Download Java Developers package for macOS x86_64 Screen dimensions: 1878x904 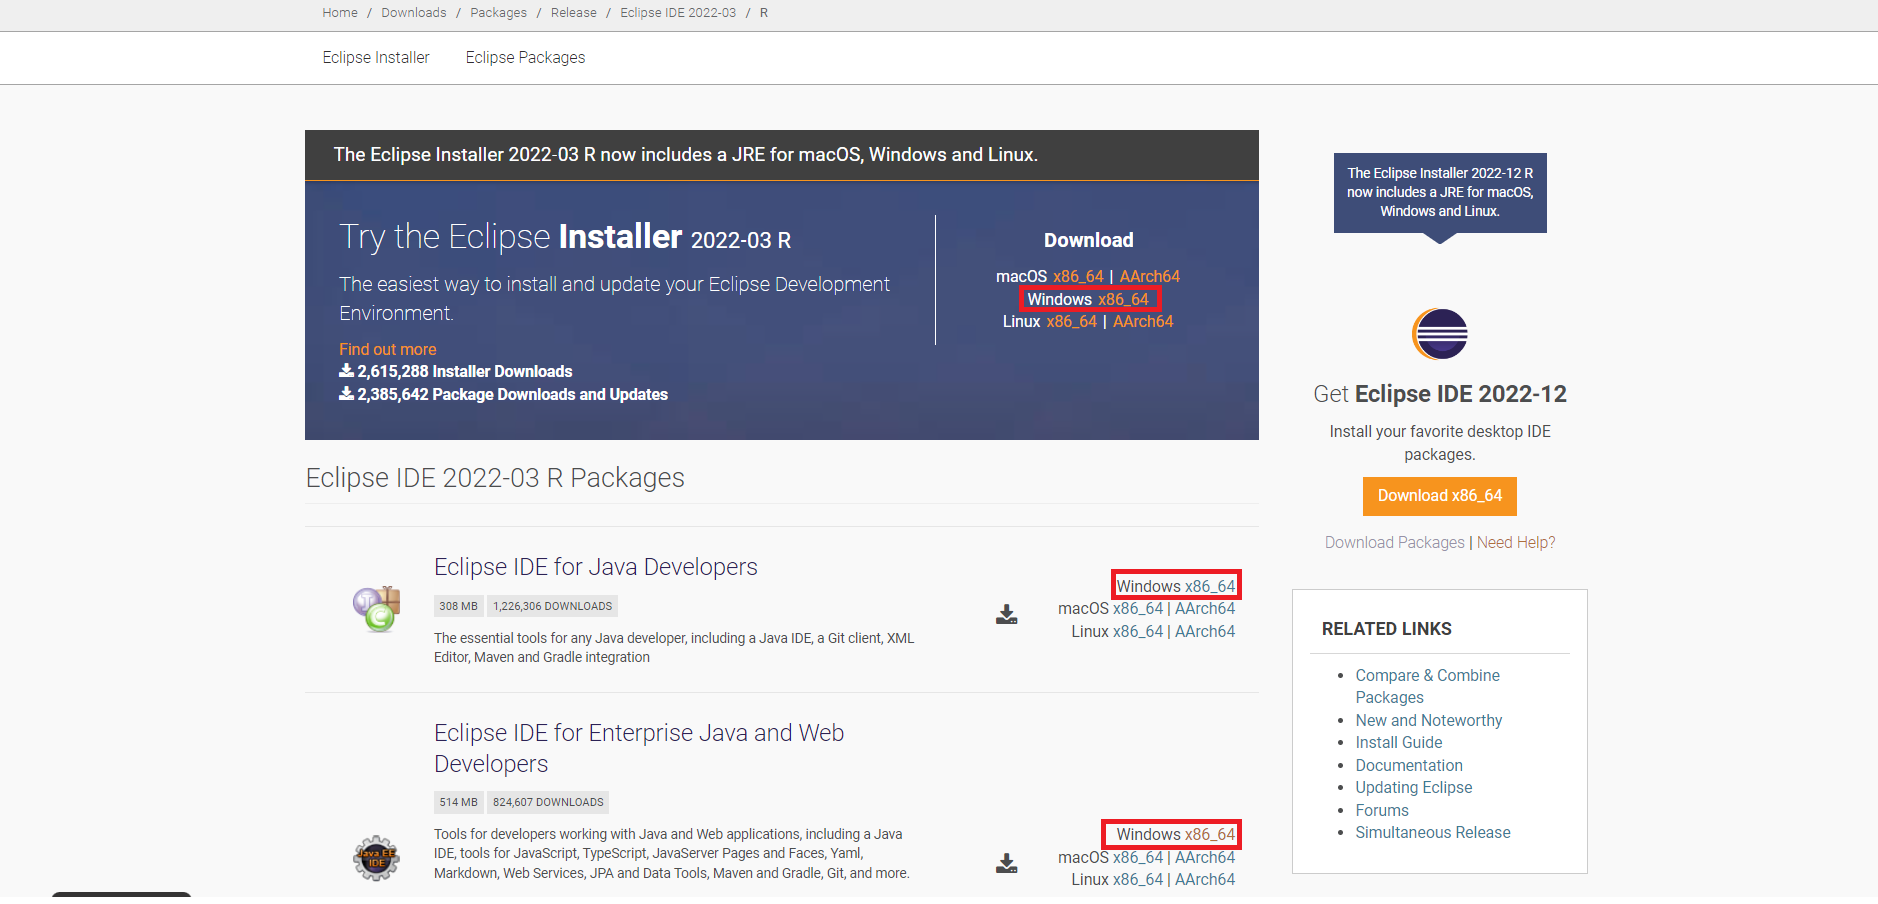pyautogui.click(x=1138, y=608)
